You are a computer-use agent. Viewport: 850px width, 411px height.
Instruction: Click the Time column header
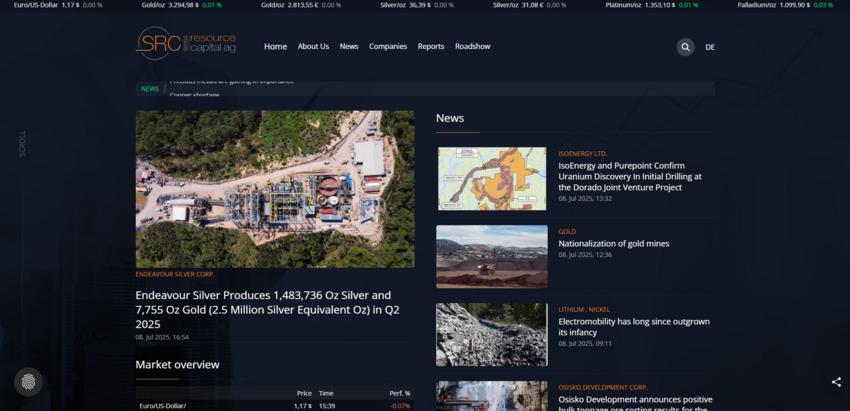[x=326, y=393]
